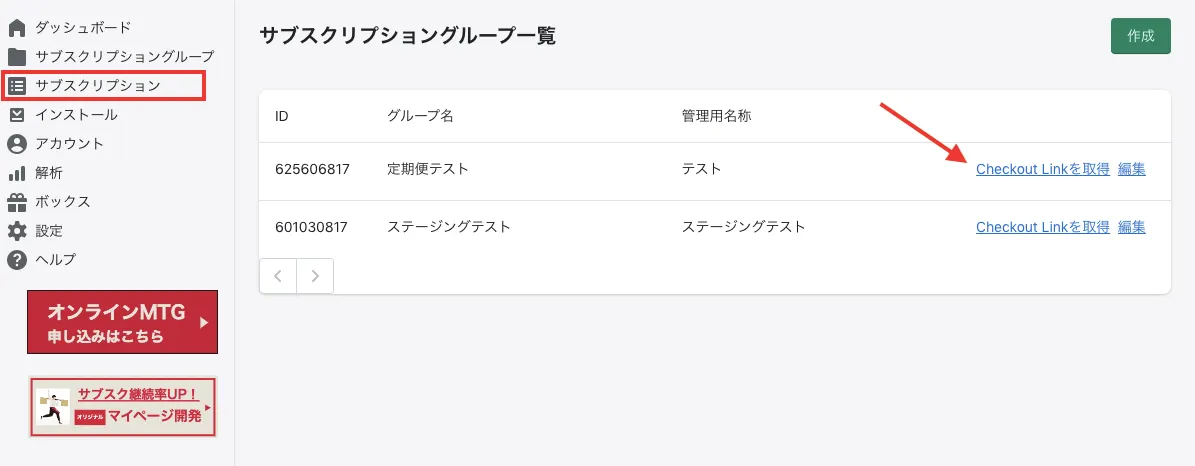Get Checkout Link for ステージングテスト
Screen dimensions: 1195x466
[1042, 227]
